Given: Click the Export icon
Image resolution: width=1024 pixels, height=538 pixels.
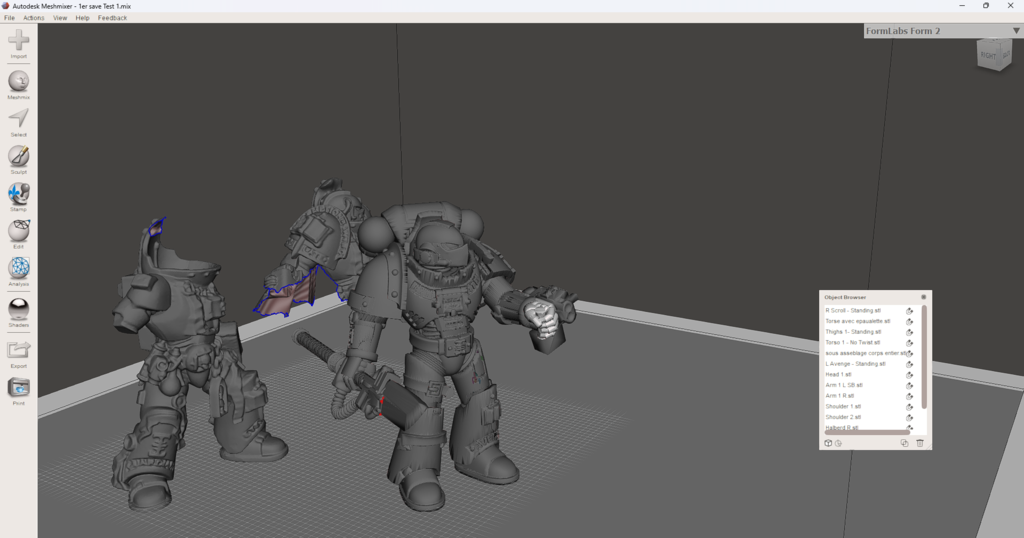Looking at the screenshot, I should coord(18,350).
